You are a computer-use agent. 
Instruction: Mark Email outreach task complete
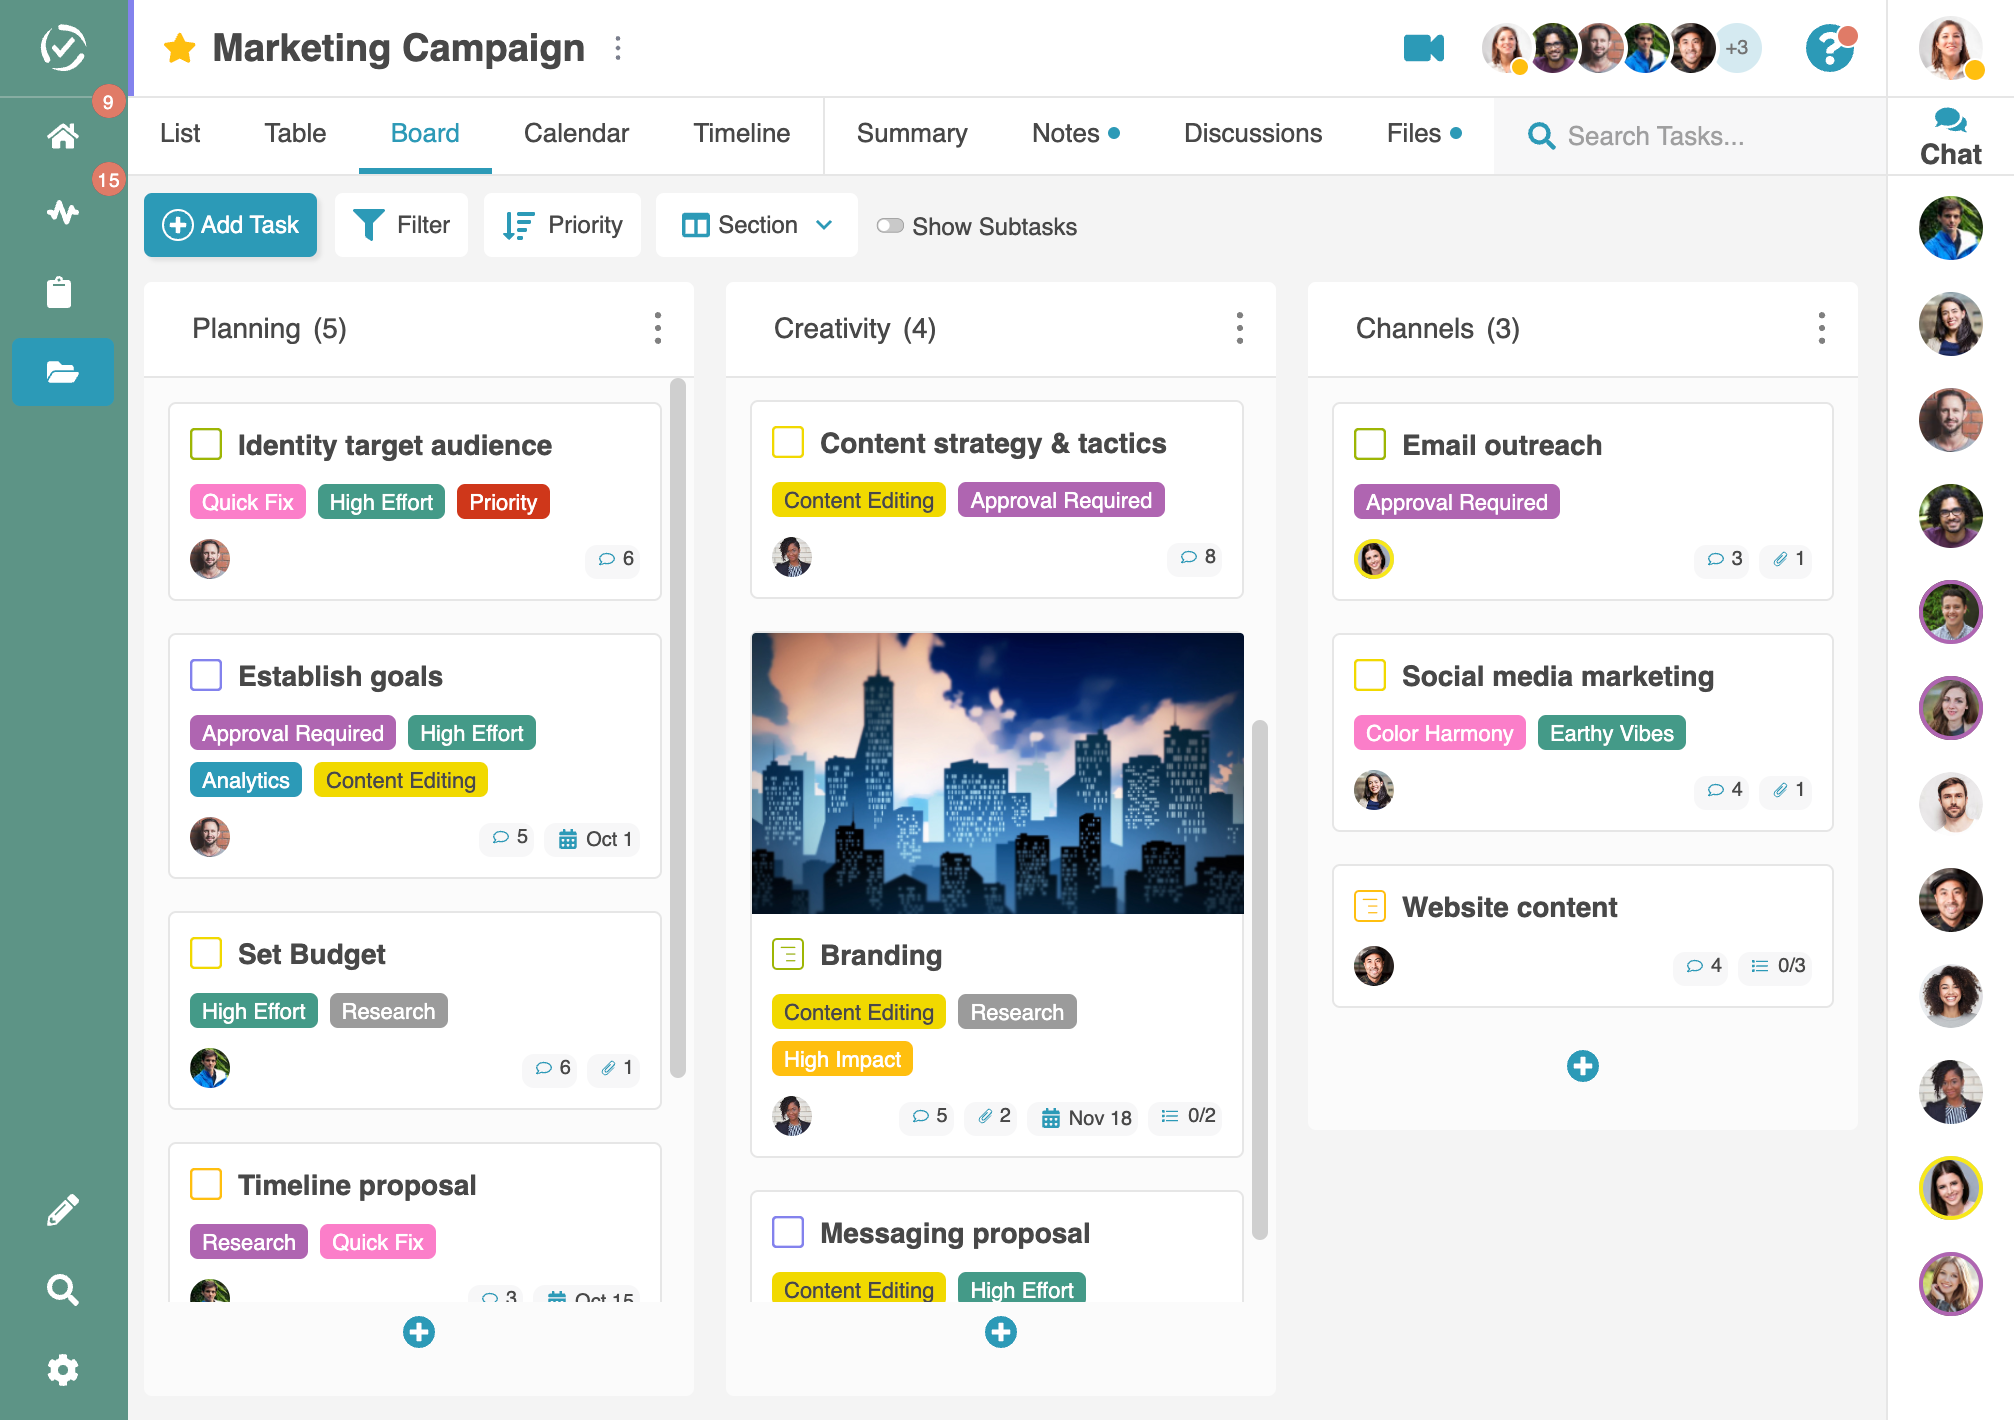click(x=1370, y=444)
